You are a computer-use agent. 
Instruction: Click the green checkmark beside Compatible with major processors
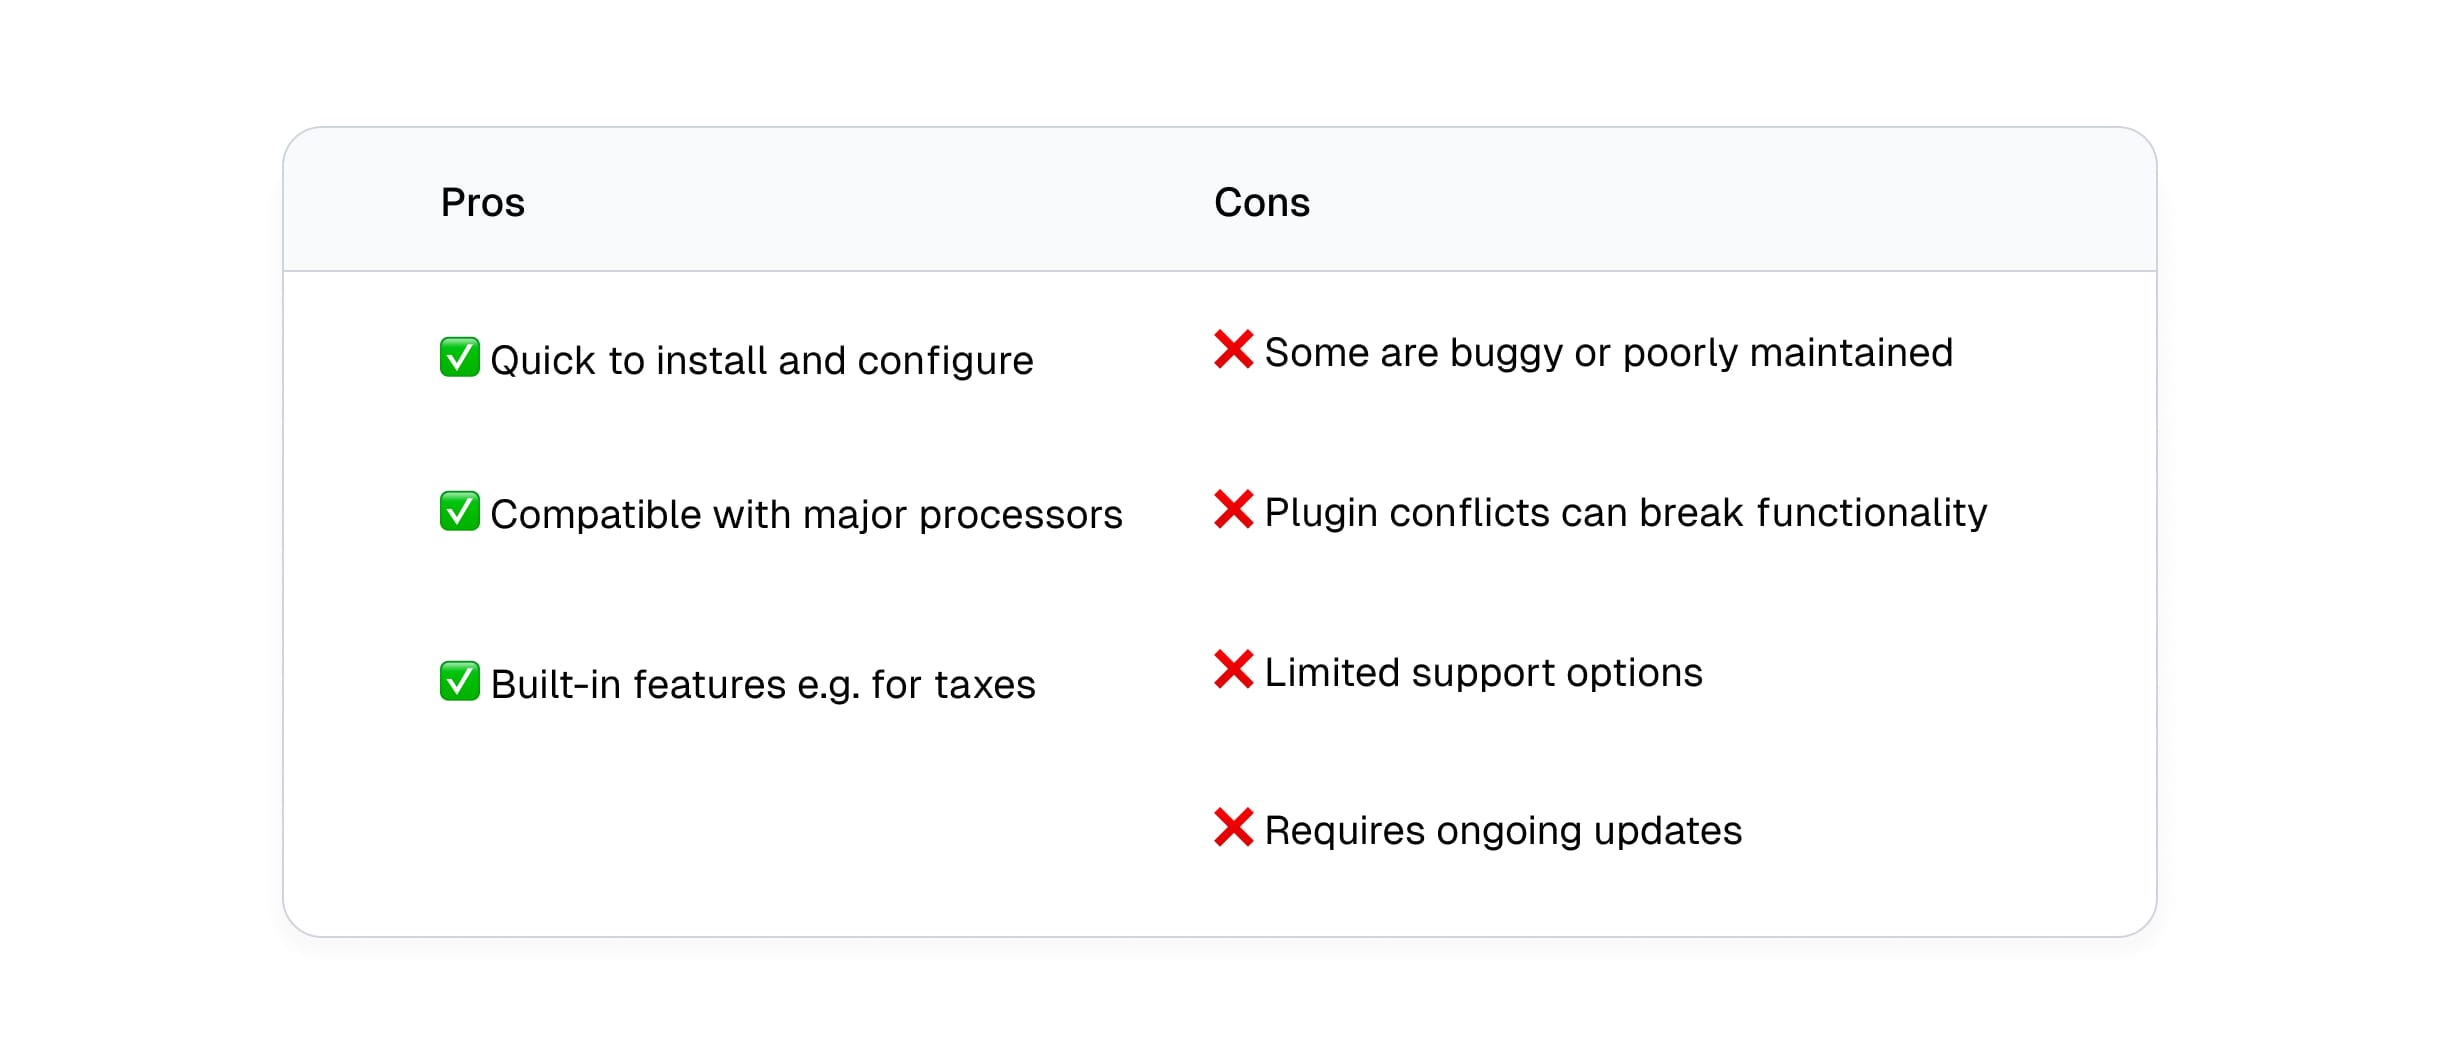(459, 511)
